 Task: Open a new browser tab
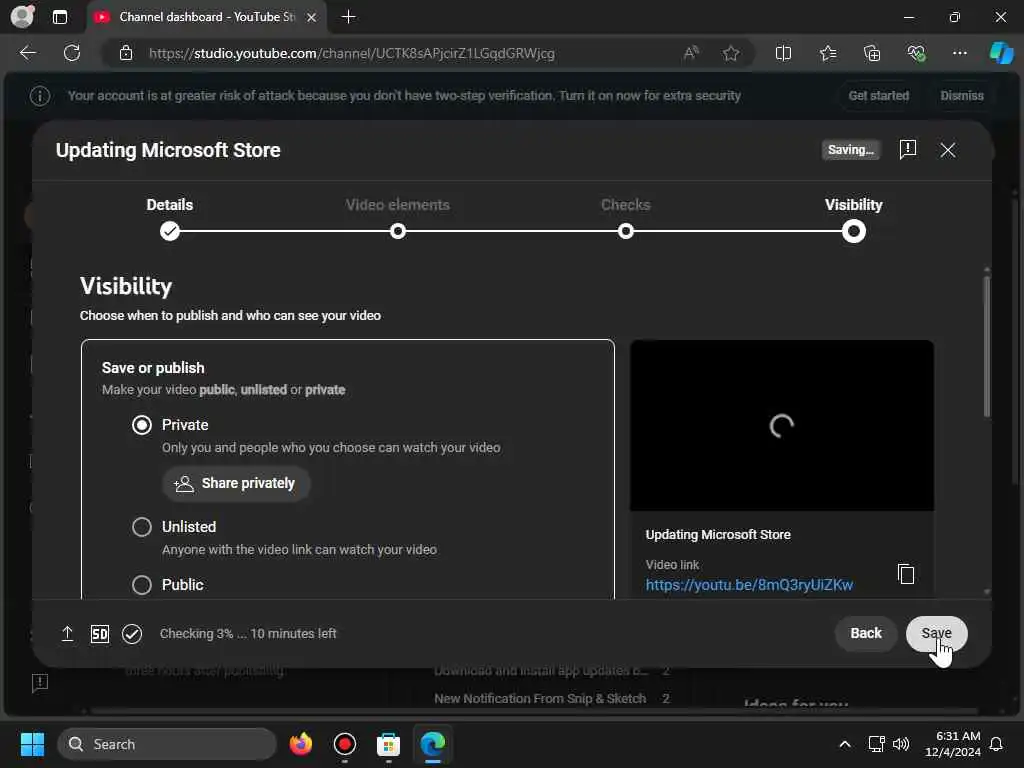(349, 17)
